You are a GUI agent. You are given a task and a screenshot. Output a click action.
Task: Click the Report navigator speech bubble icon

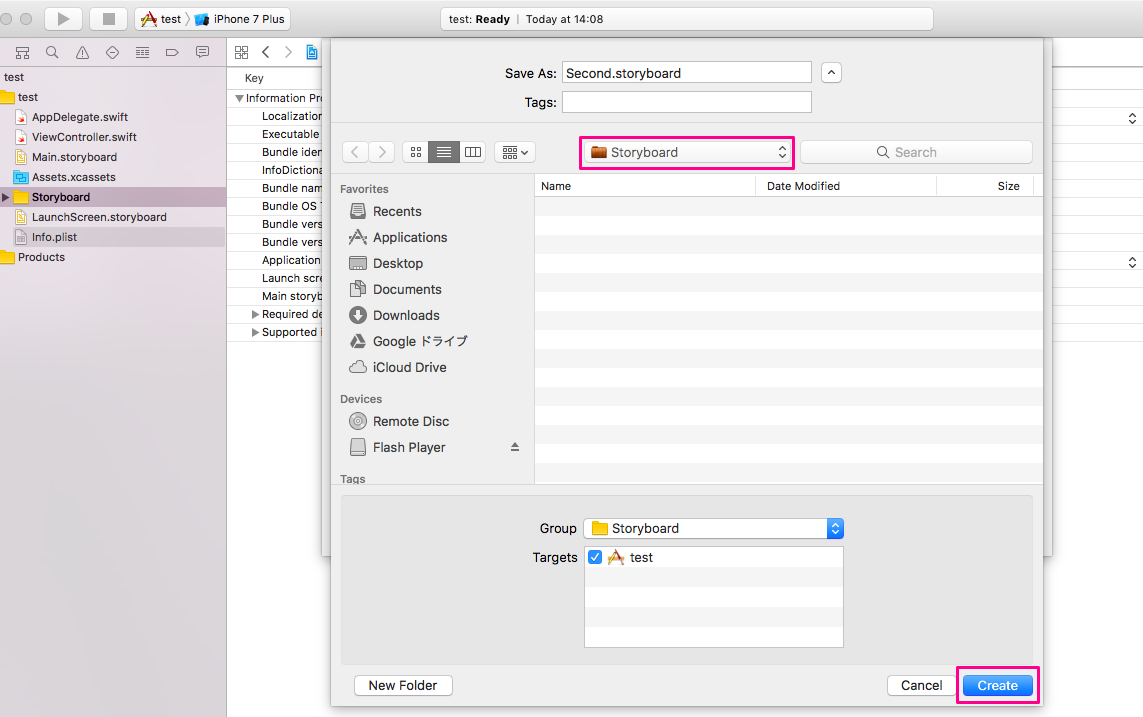(202, 52)
